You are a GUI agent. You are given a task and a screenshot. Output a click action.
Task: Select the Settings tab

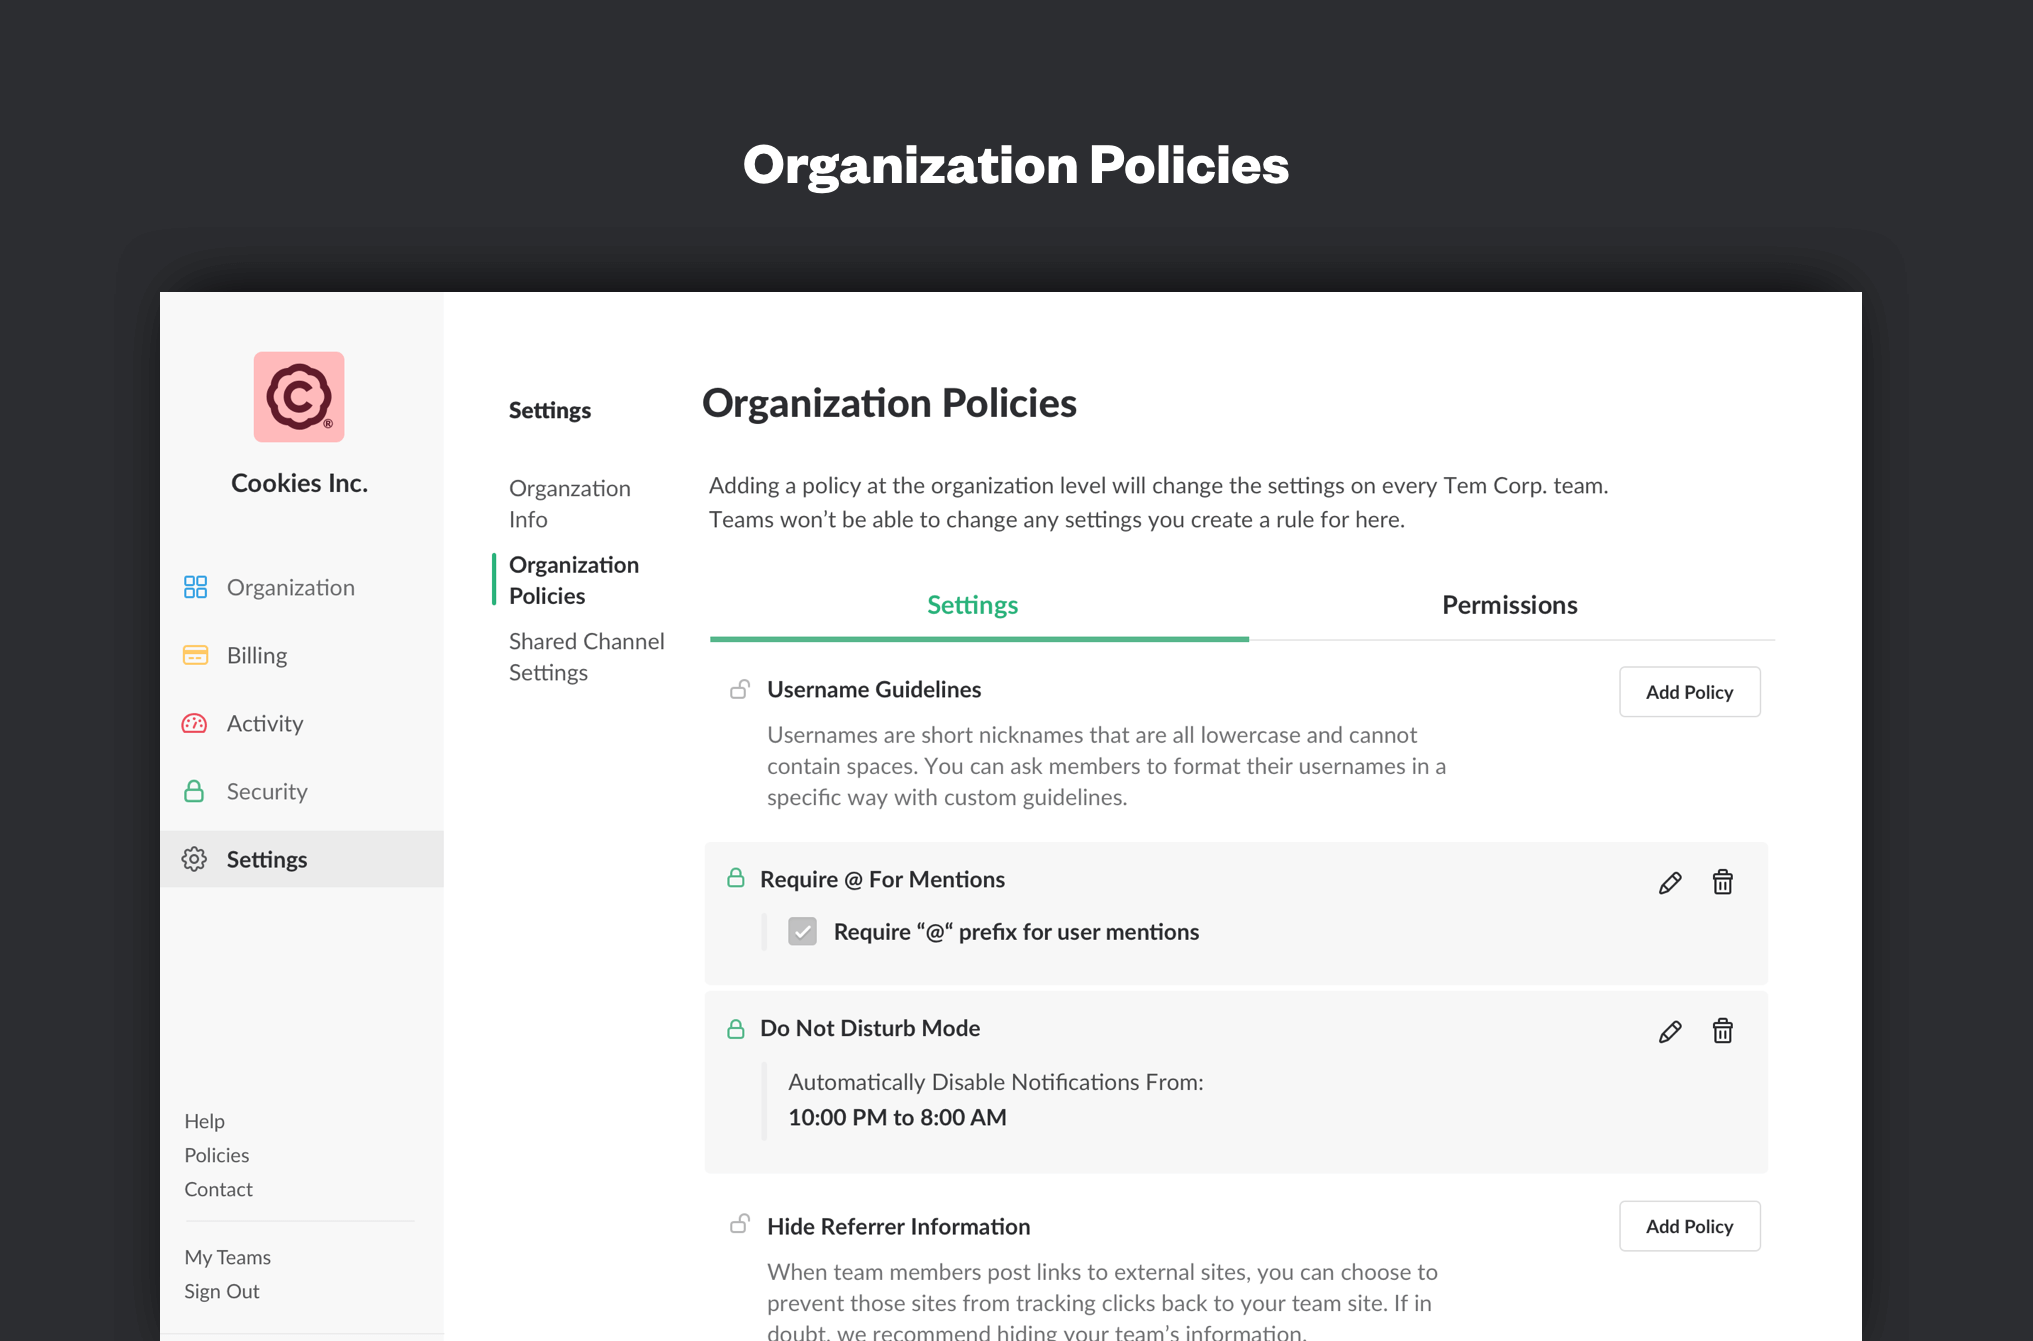pos(972,605)
